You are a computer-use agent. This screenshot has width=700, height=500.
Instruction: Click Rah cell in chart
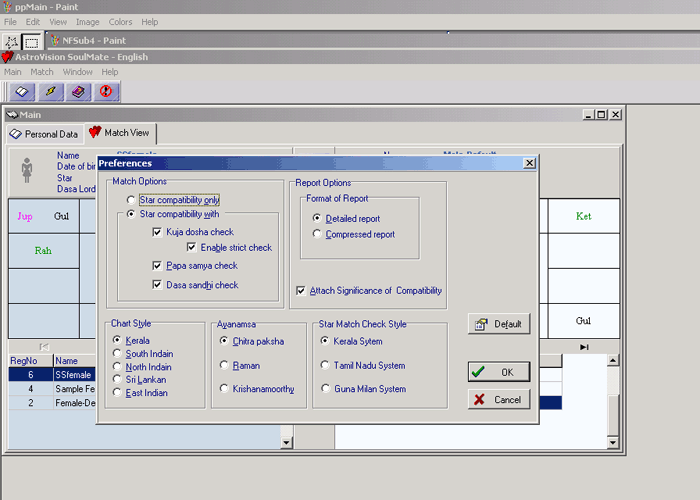[x=43, y=250]
